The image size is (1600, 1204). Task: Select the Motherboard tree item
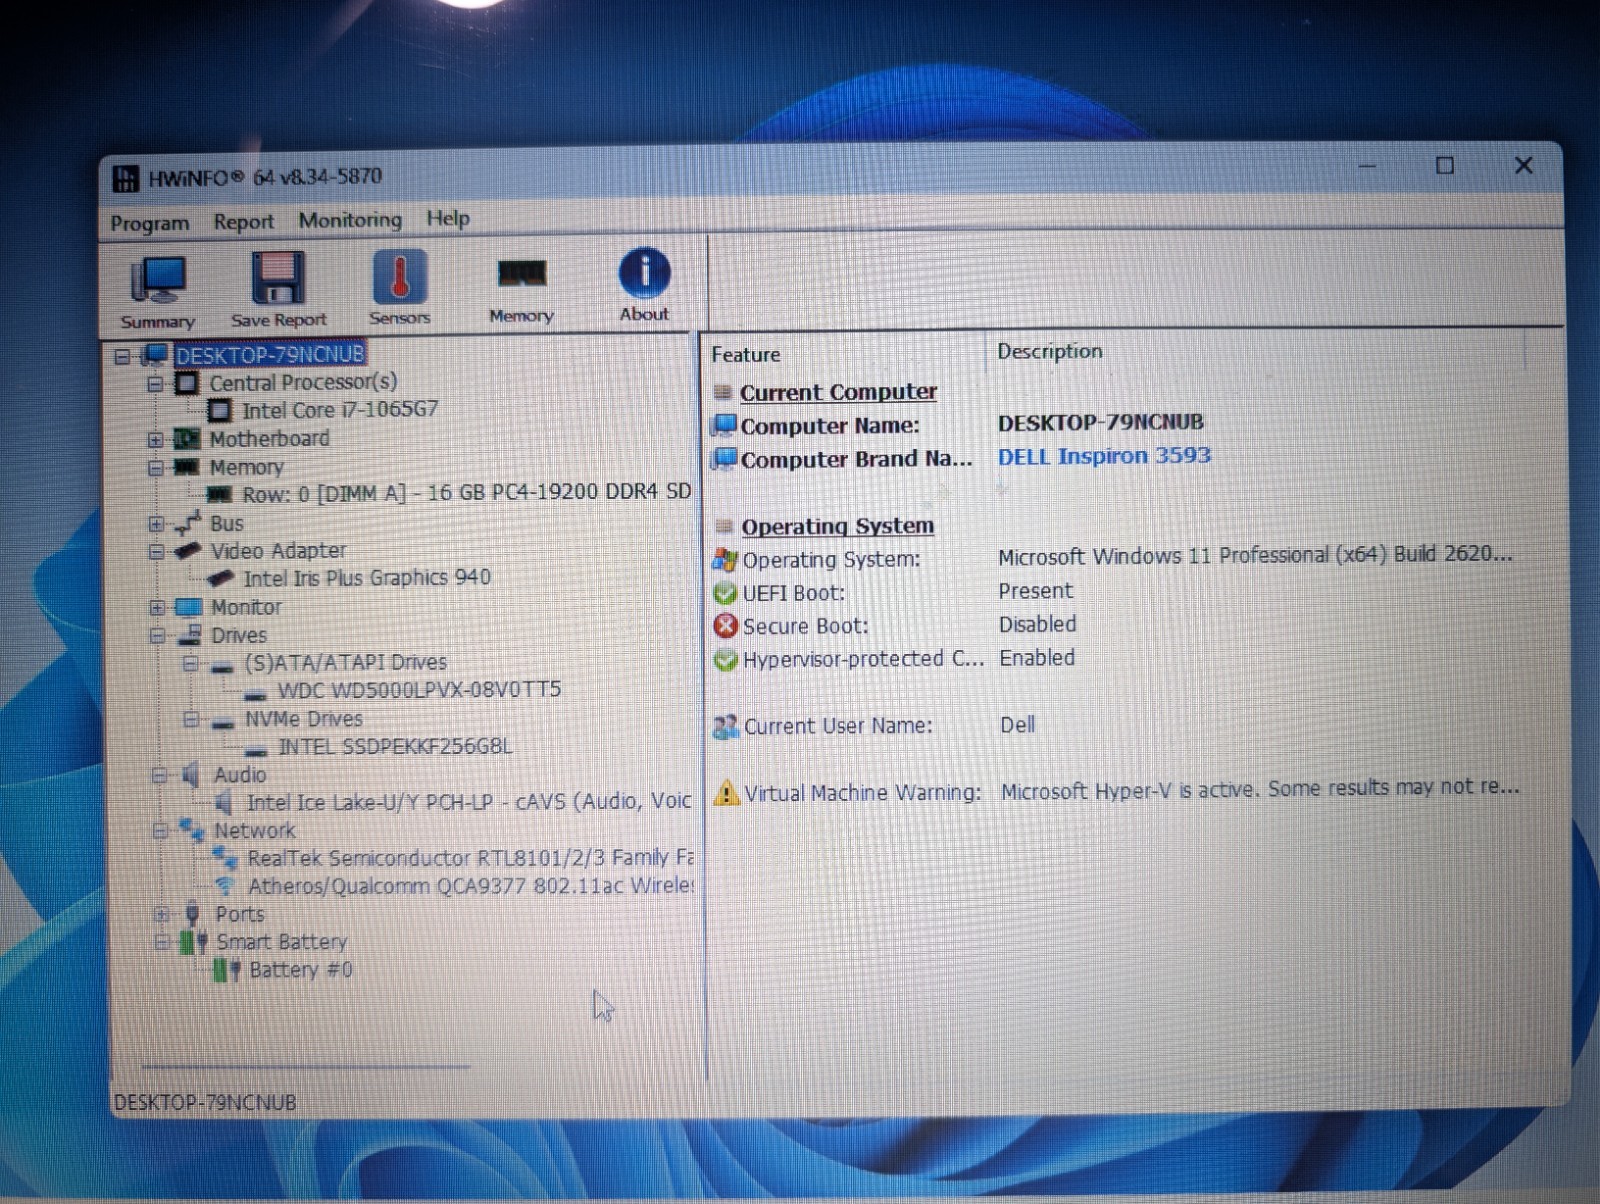click(269, 439)
